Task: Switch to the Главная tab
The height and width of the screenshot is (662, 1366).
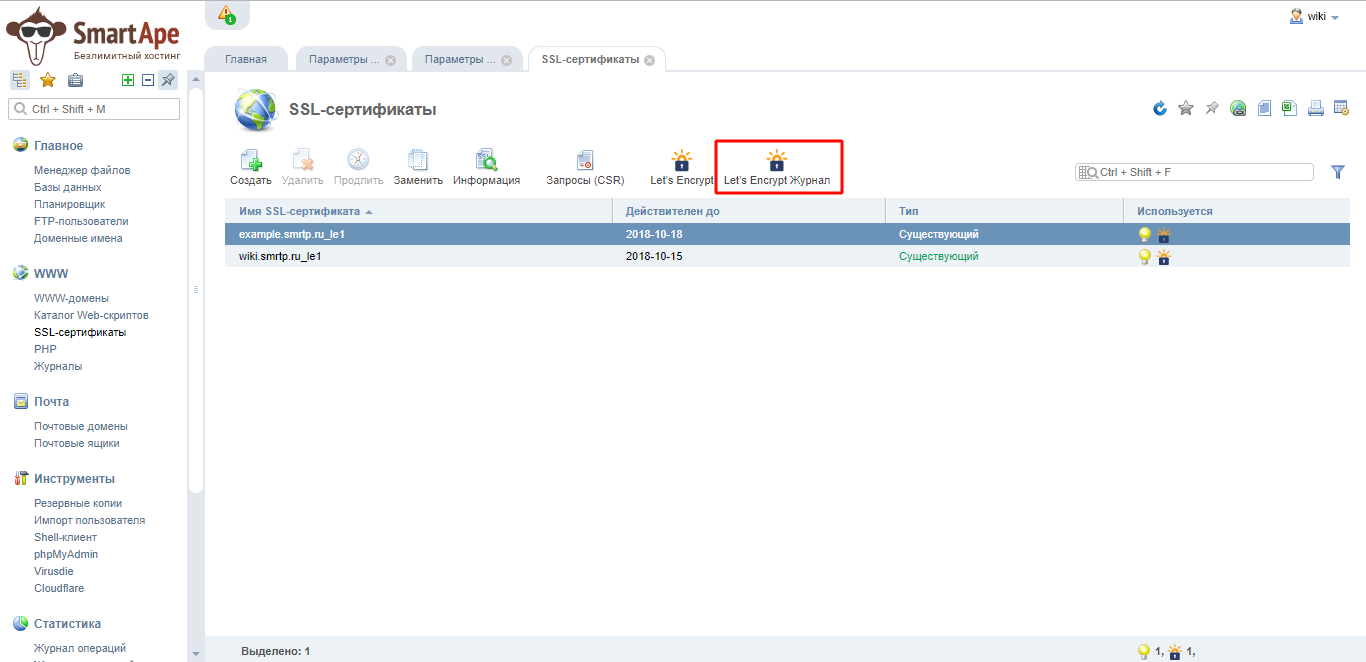Action: [246, 59]
